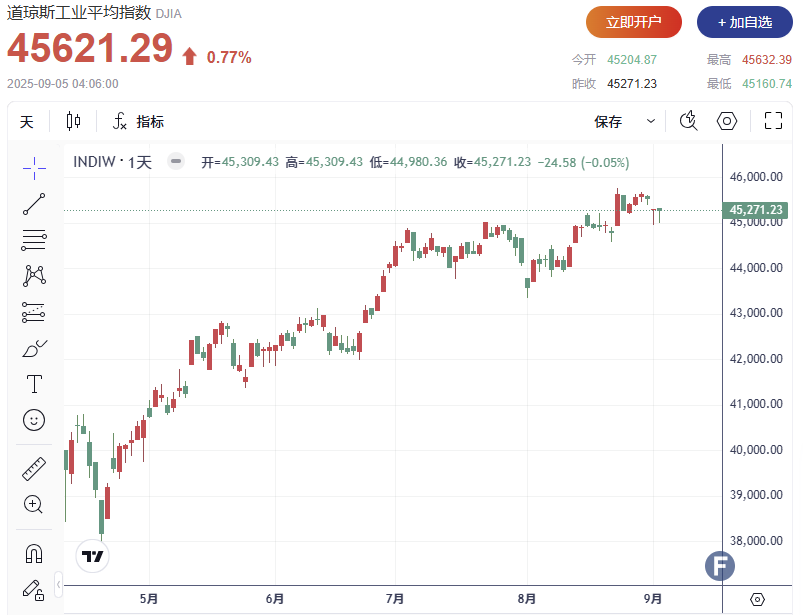The width and height of the screenshot is (803, 615).
Task: Open the emoji icons tool
Action: (34, 420)
